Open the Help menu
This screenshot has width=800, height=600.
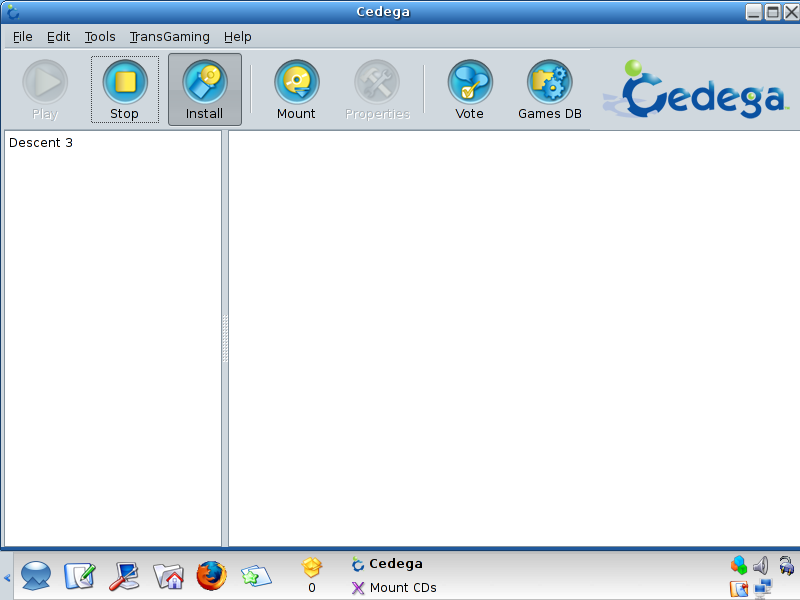click(x=238, y=37)
